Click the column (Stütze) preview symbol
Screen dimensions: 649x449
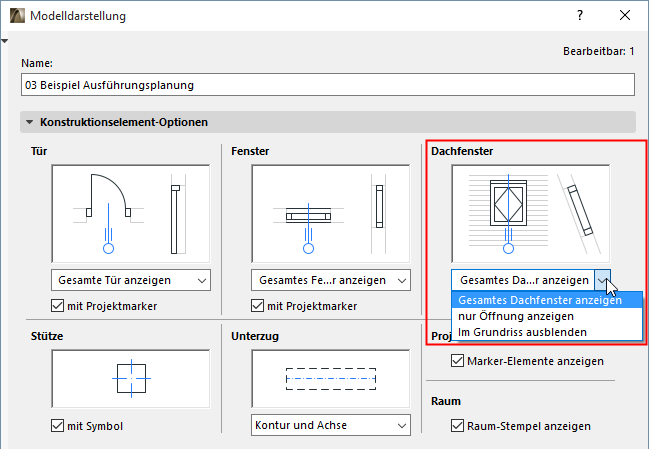(x=130, y=380)
